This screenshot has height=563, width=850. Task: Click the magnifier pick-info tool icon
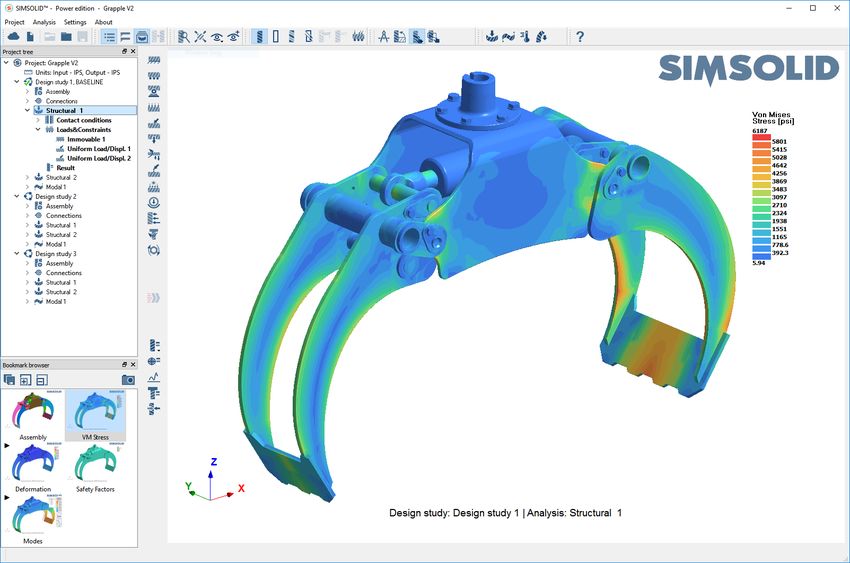pos(184,36)
